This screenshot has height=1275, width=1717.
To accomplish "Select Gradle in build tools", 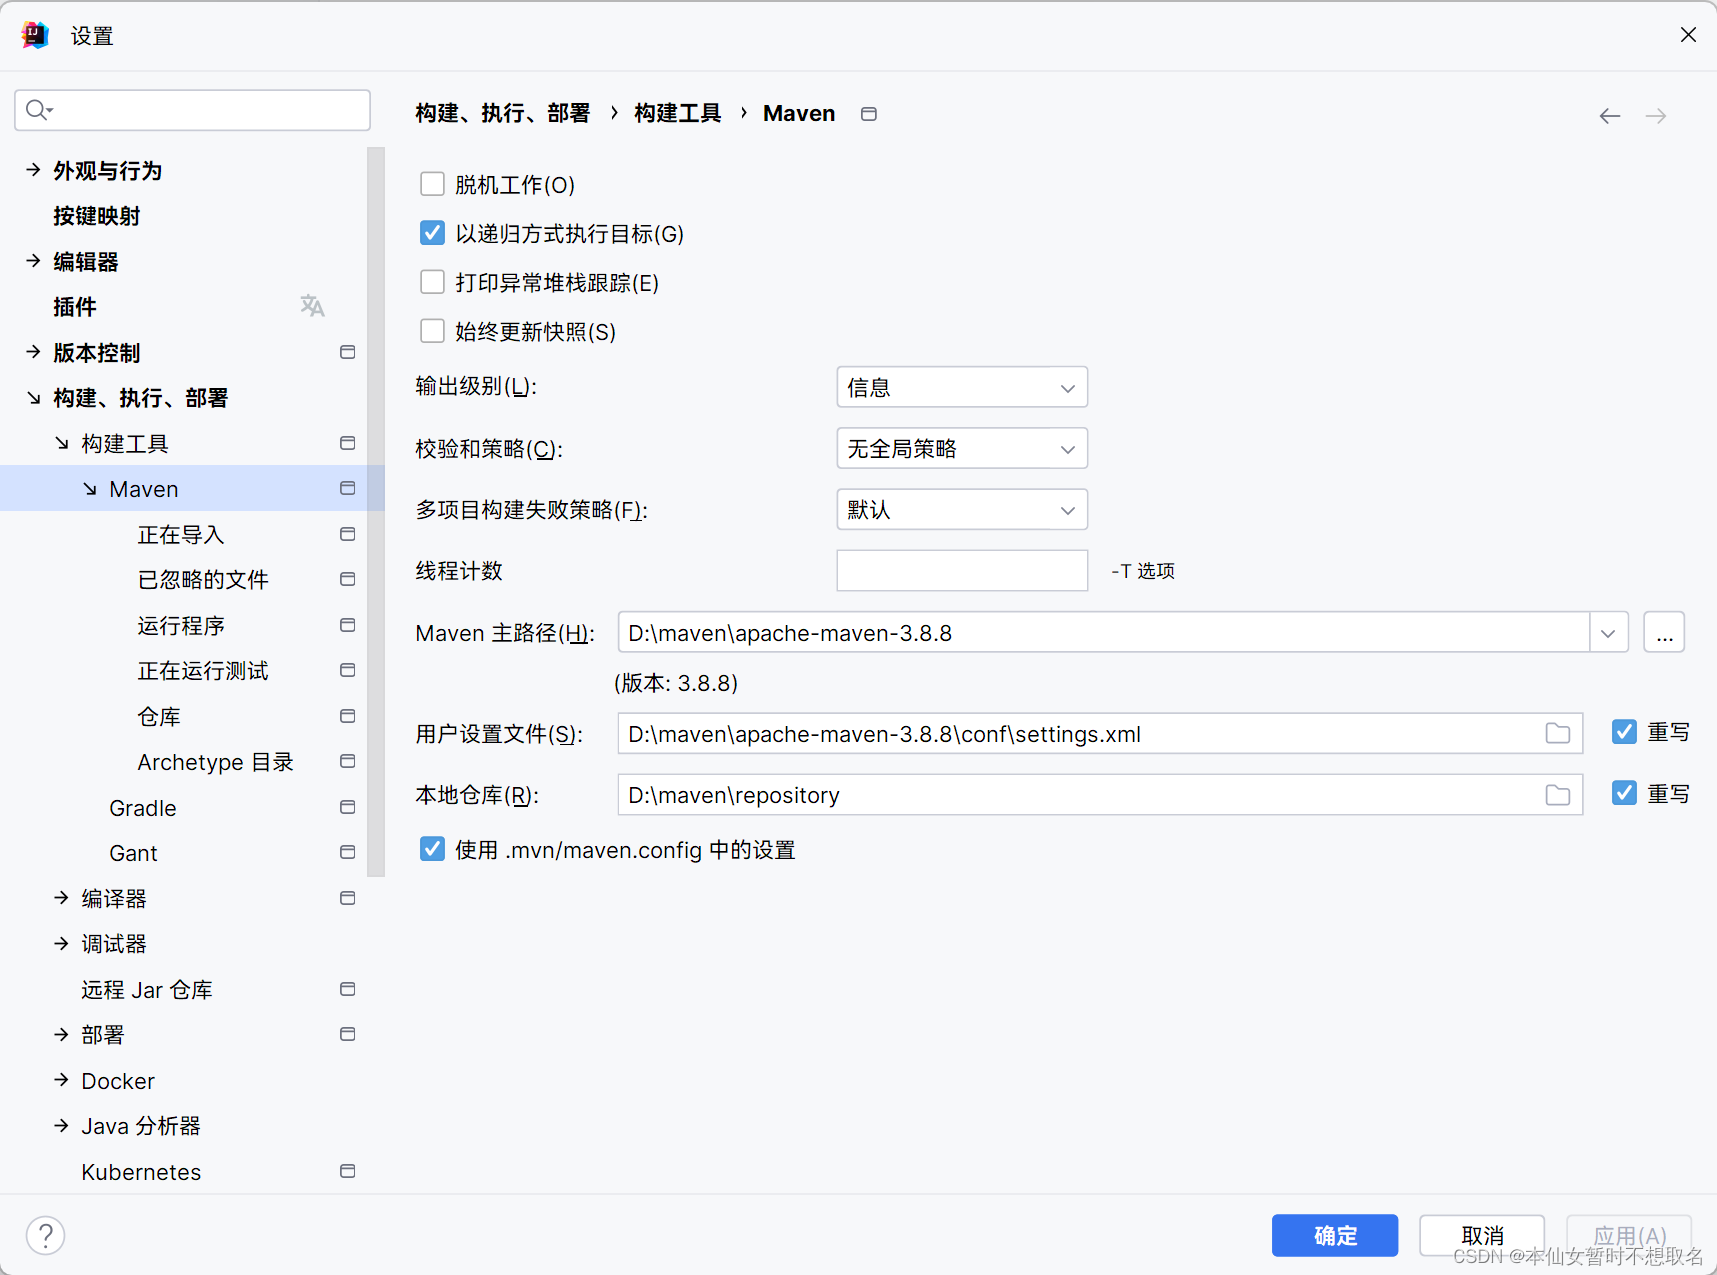I will point(143,808).
